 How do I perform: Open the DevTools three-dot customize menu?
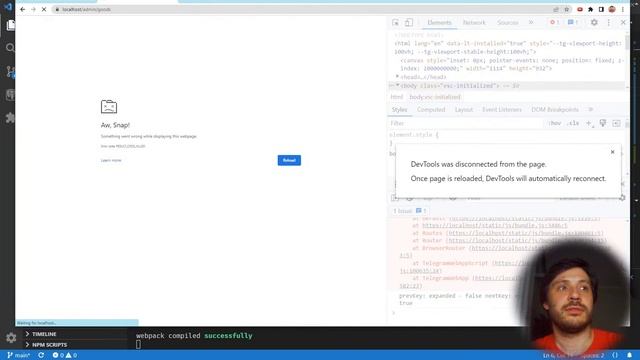coord(608,22)
